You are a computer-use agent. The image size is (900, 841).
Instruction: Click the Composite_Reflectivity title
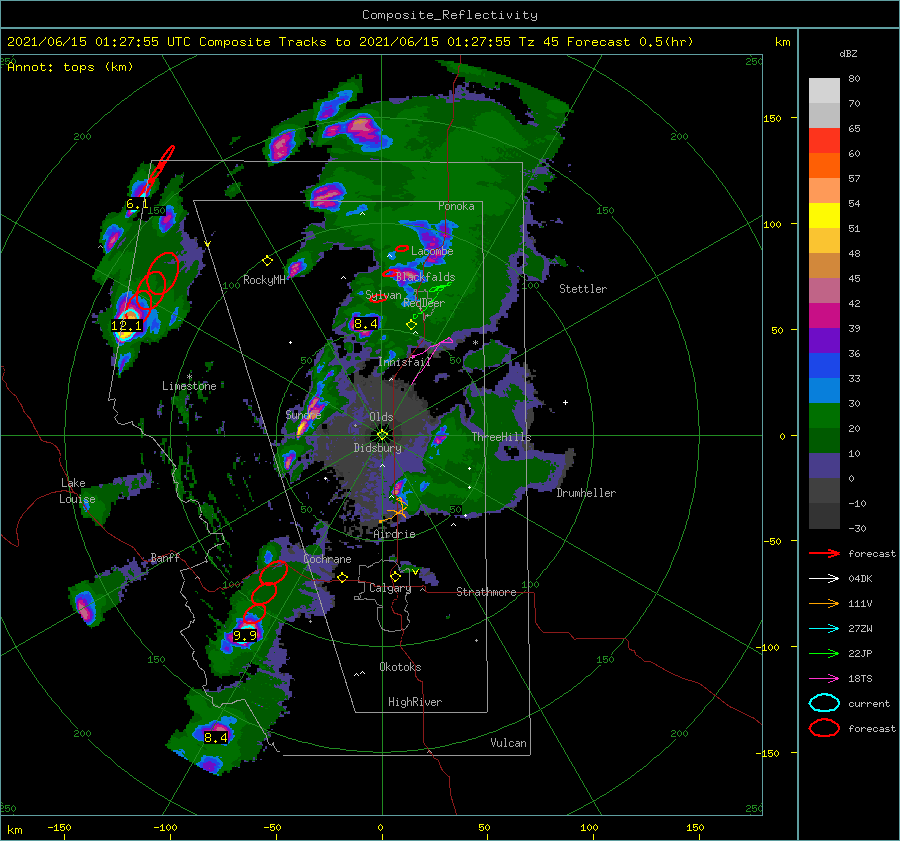(x=450, y=15)
